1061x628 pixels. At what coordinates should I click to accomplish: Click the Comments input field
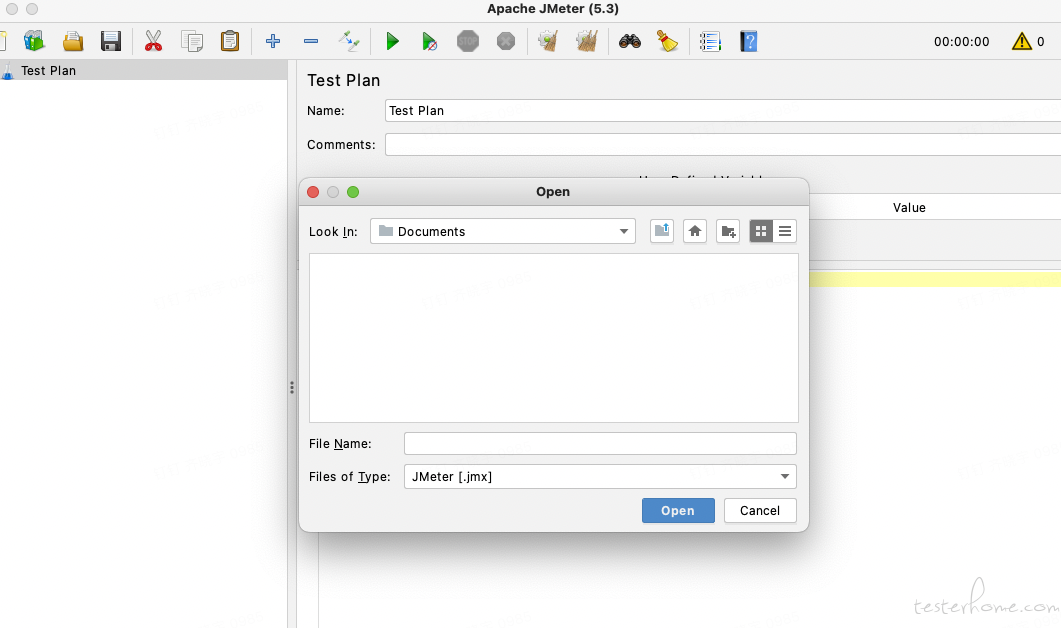click(723, 144)
